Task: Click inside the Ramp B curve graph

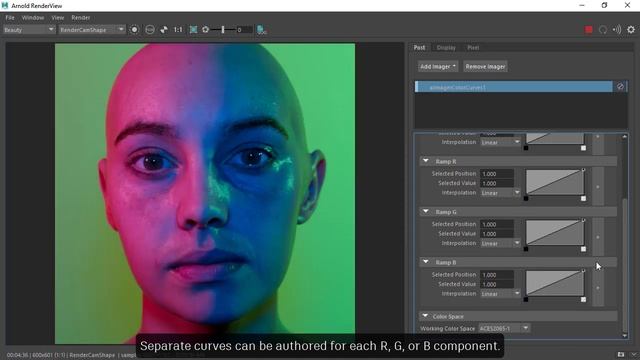Action: 555,283
